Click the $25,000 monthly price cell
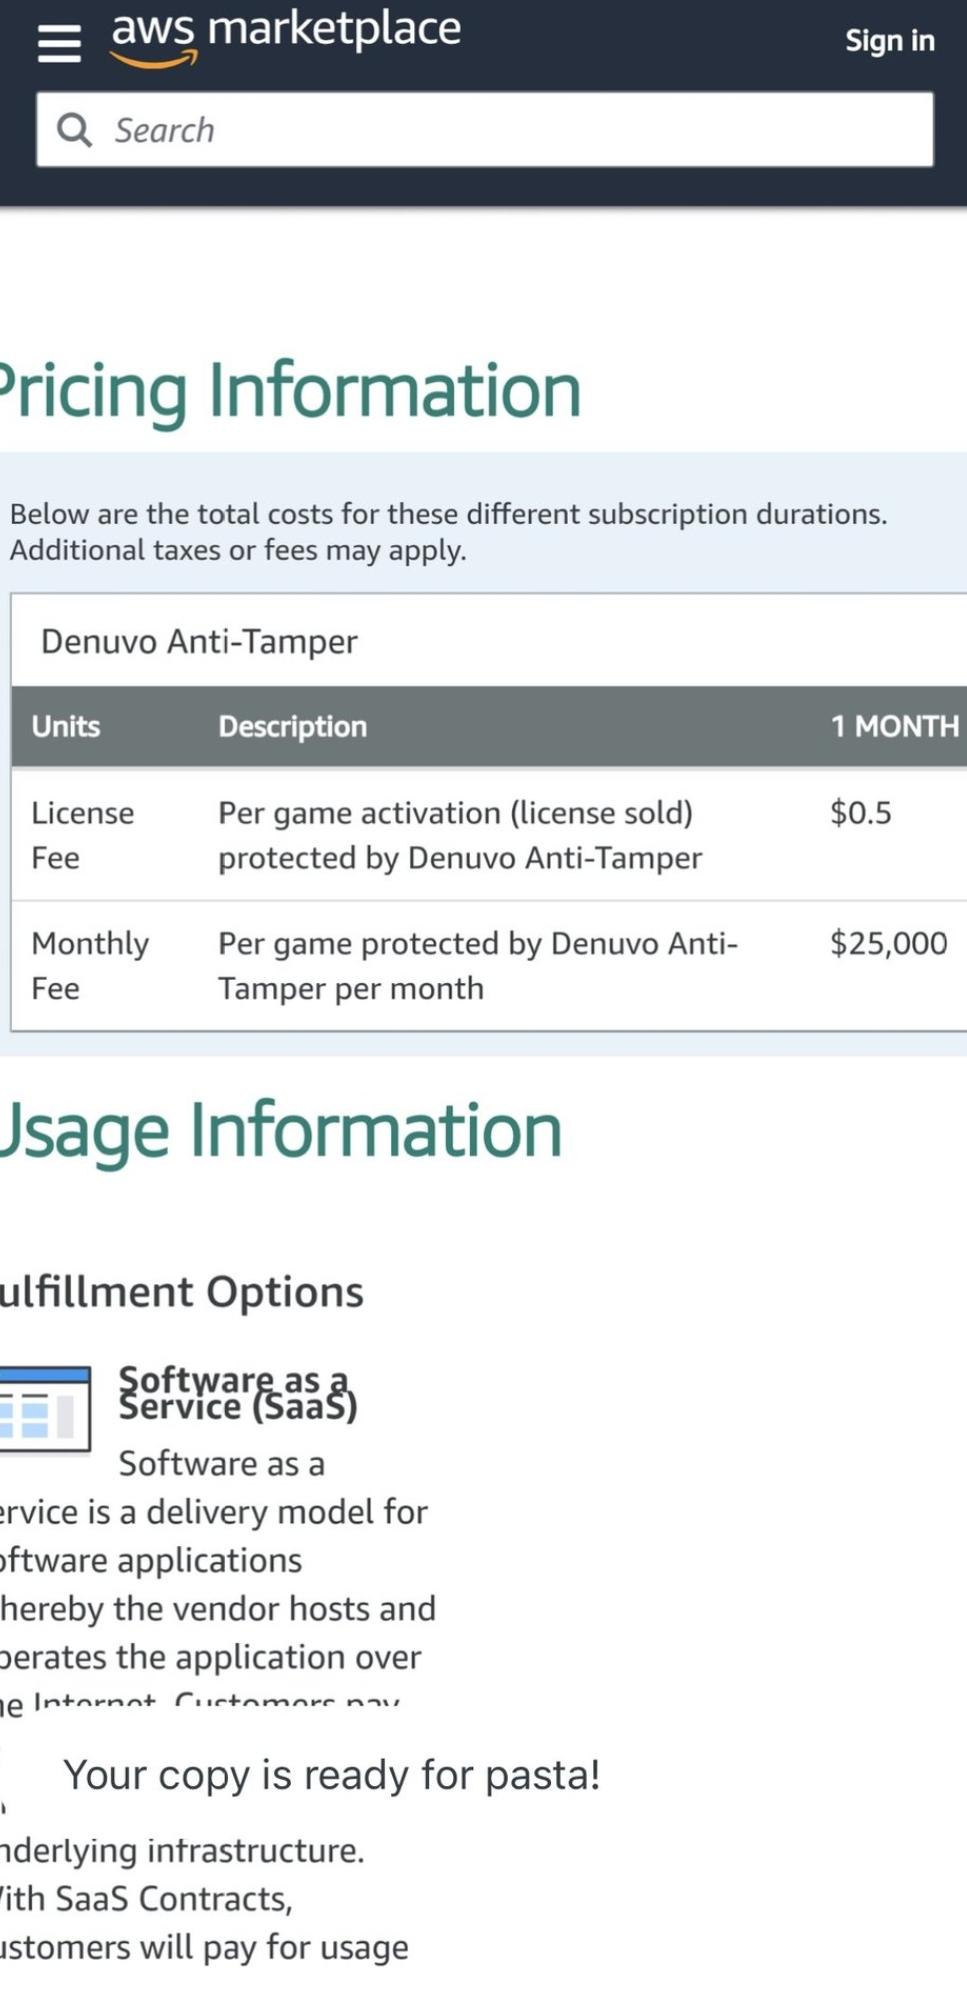This screenshot has width=967, height=2006. (x=889, y=943)
